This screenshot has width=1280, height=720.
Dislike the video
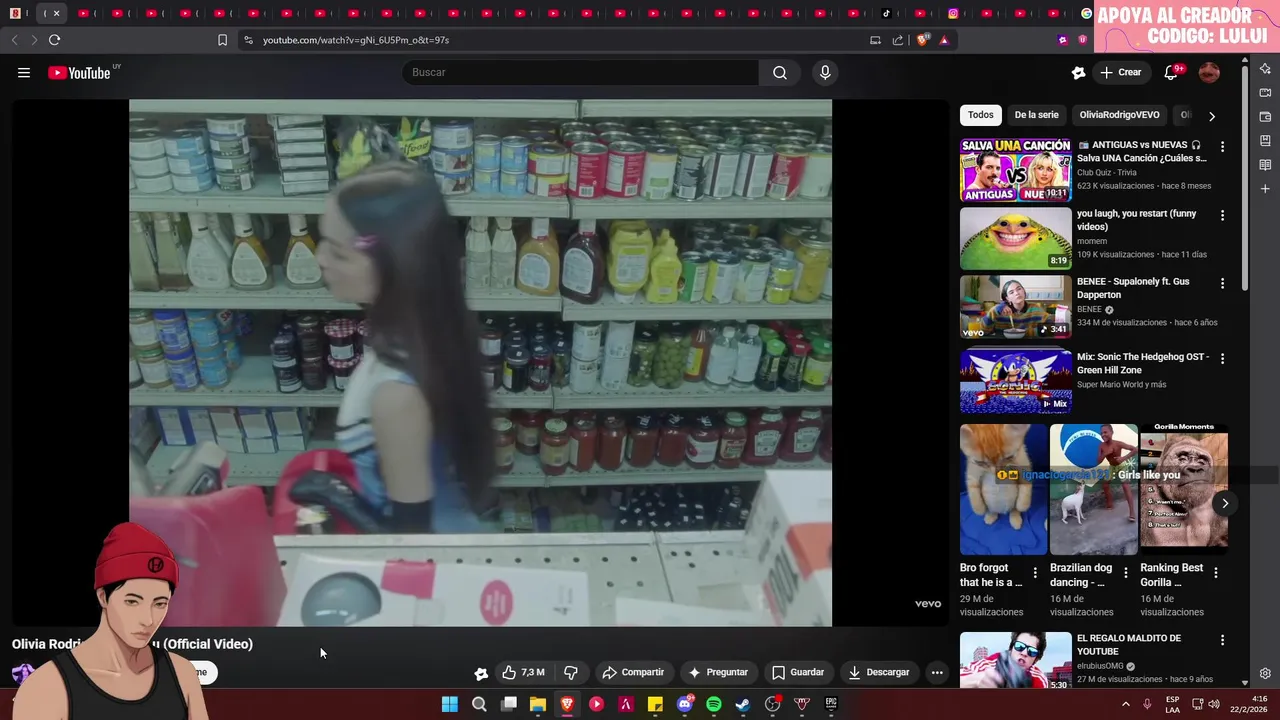point(571,672)
